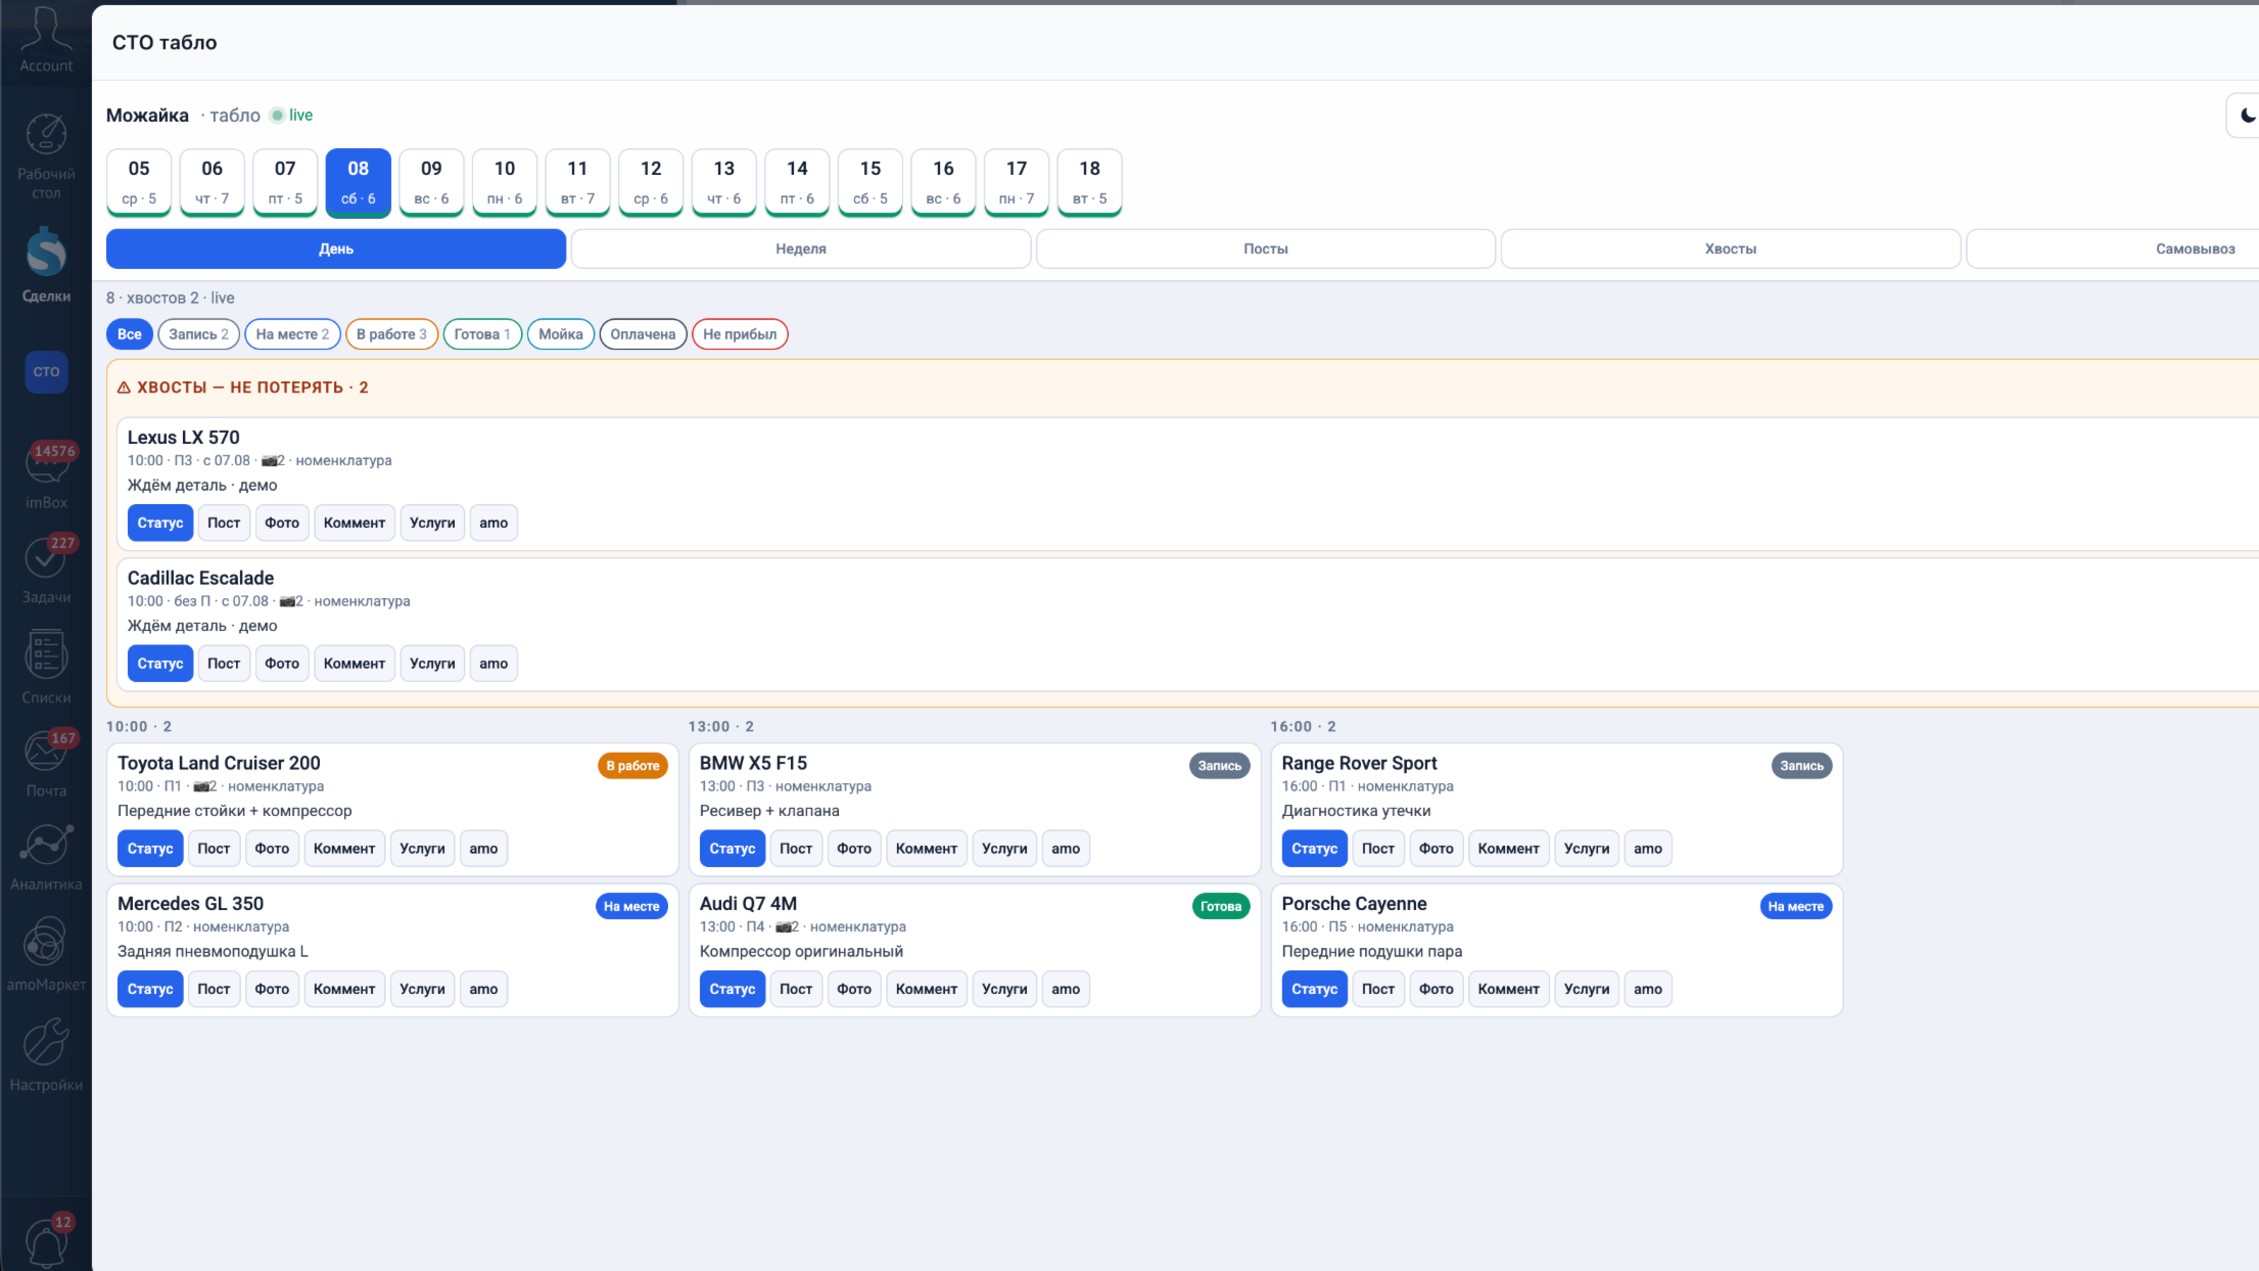Click Услуги on Toyota Land Cruiser 200 card
Image resolution: width=2259 pixels, height=1271 pixels.
point(422,848)
